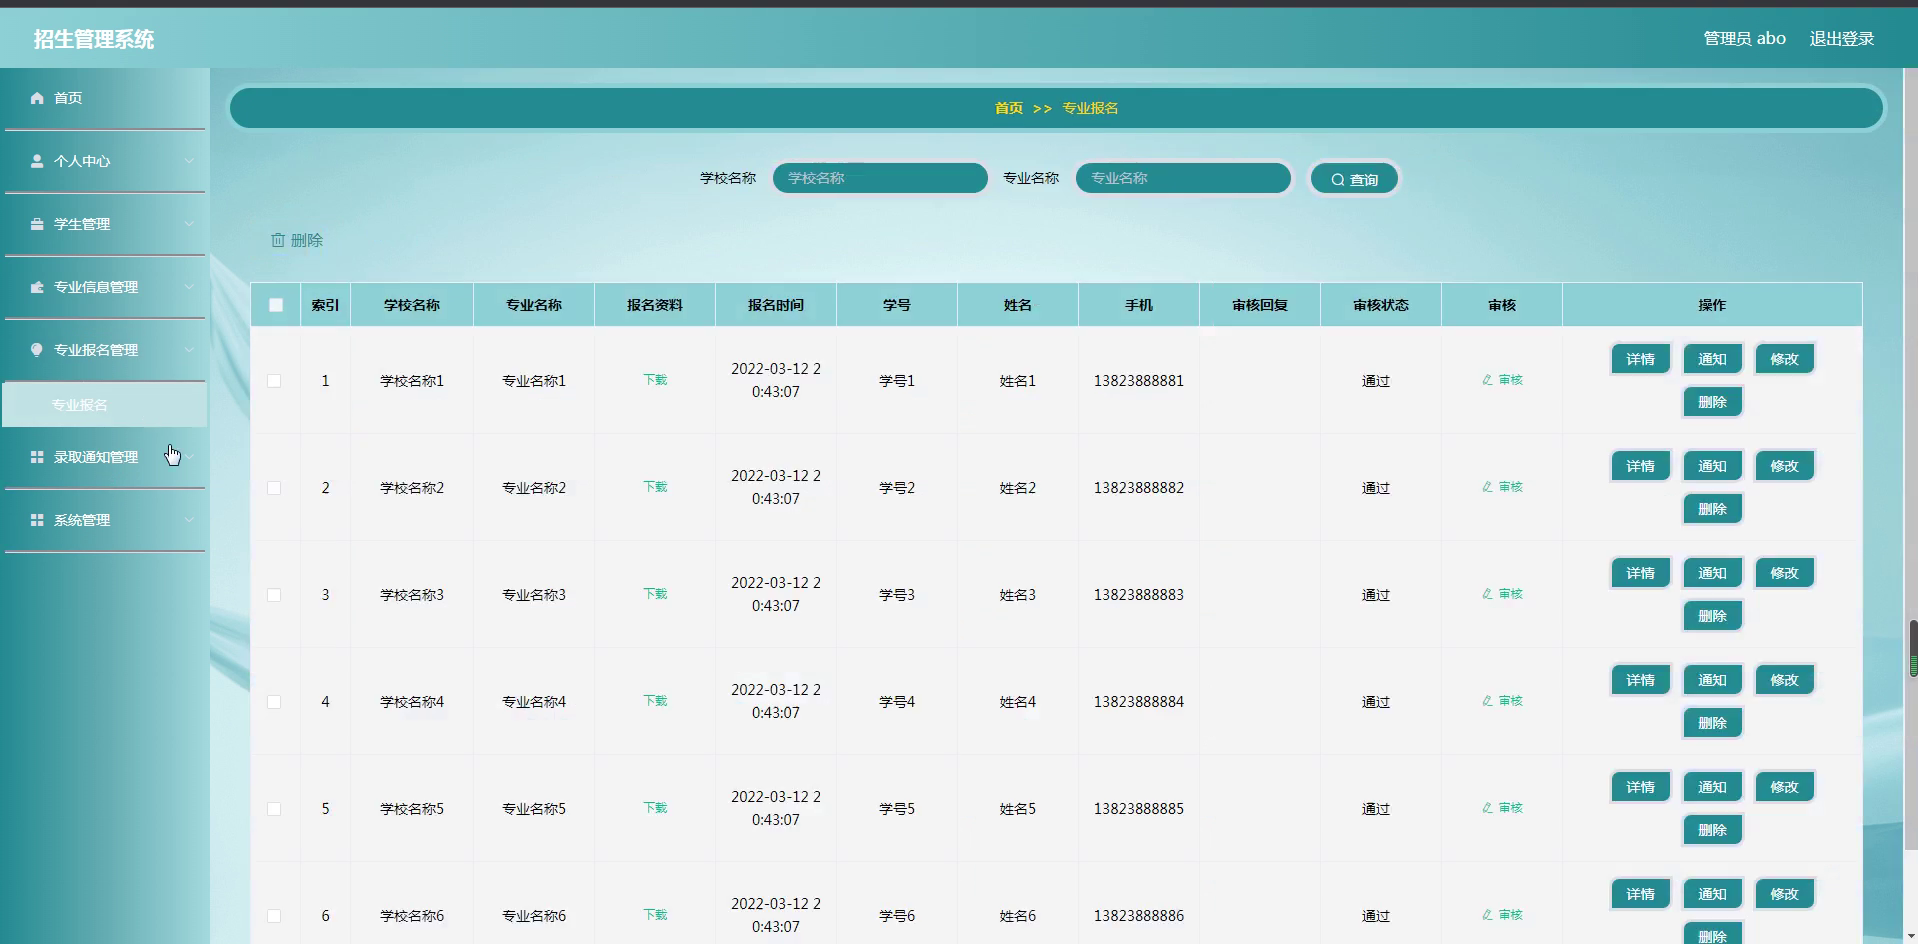The image size is (1918, 944).
Task: Click the name cell 姓名5
Action: (x=1017, y=809)
